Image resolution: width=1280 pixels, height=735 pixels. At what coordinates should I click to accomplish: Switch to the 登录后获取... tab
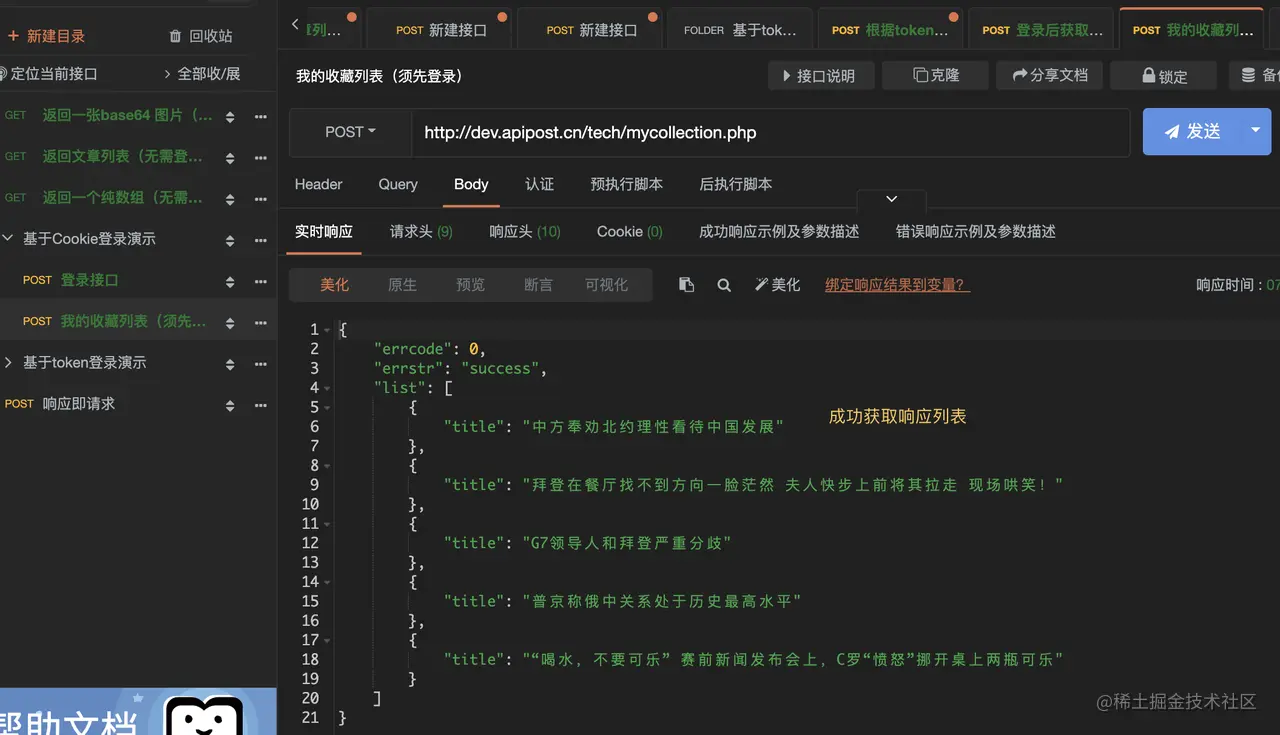[x=1041, y=30]
